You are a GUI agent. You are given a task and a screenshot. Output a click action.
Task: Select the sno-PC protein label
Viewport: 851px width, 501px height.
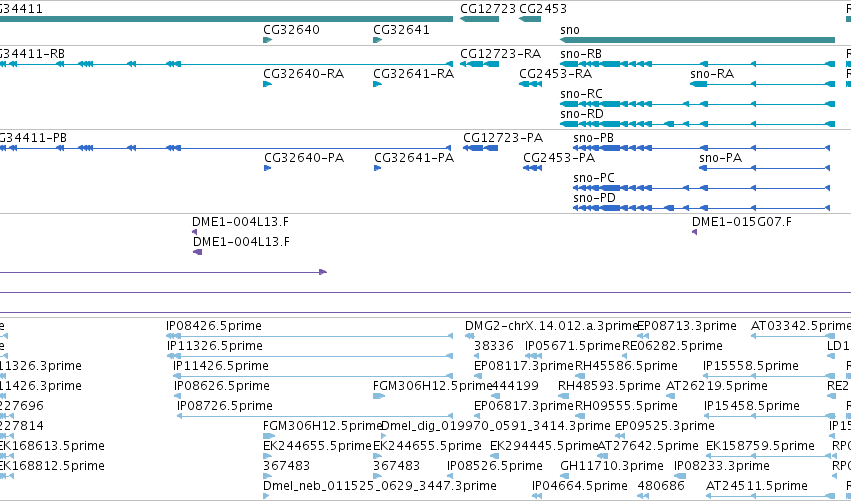point(594,178)
